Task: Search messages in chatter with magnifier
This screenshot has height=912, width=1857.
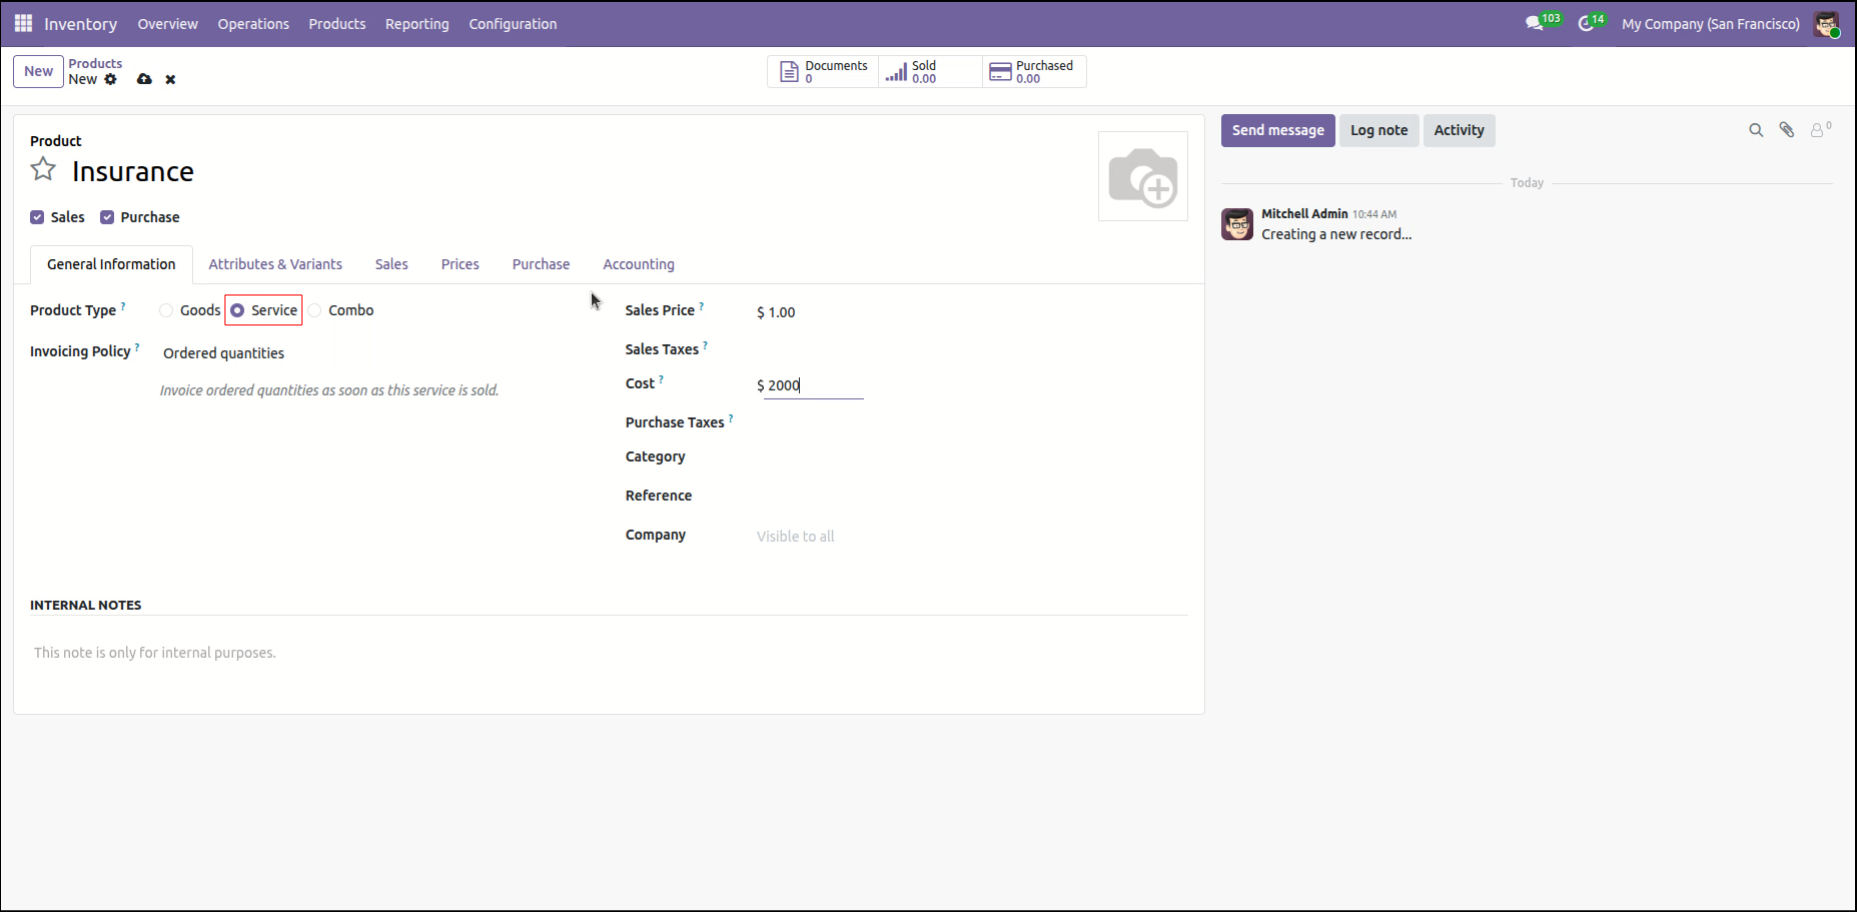Action: (x=1756, y=130)
